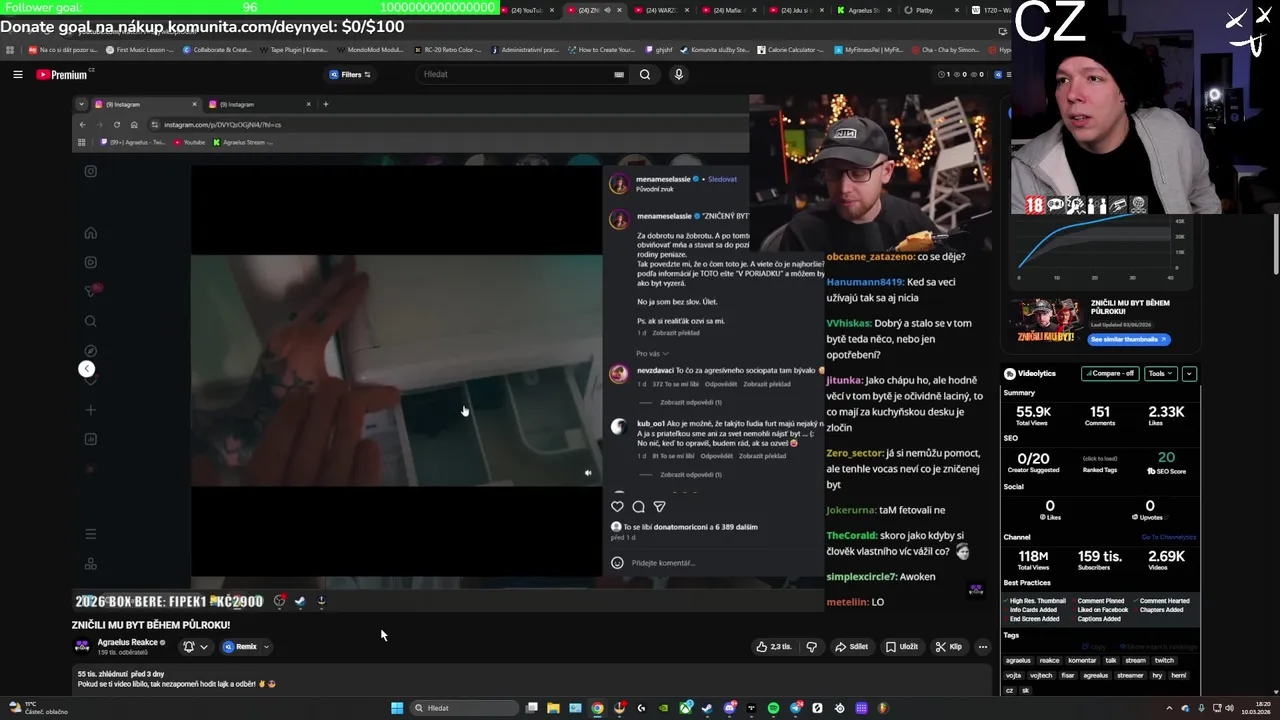
Task: Open the on-screen keyboard icon in search box
Action: 619,74
